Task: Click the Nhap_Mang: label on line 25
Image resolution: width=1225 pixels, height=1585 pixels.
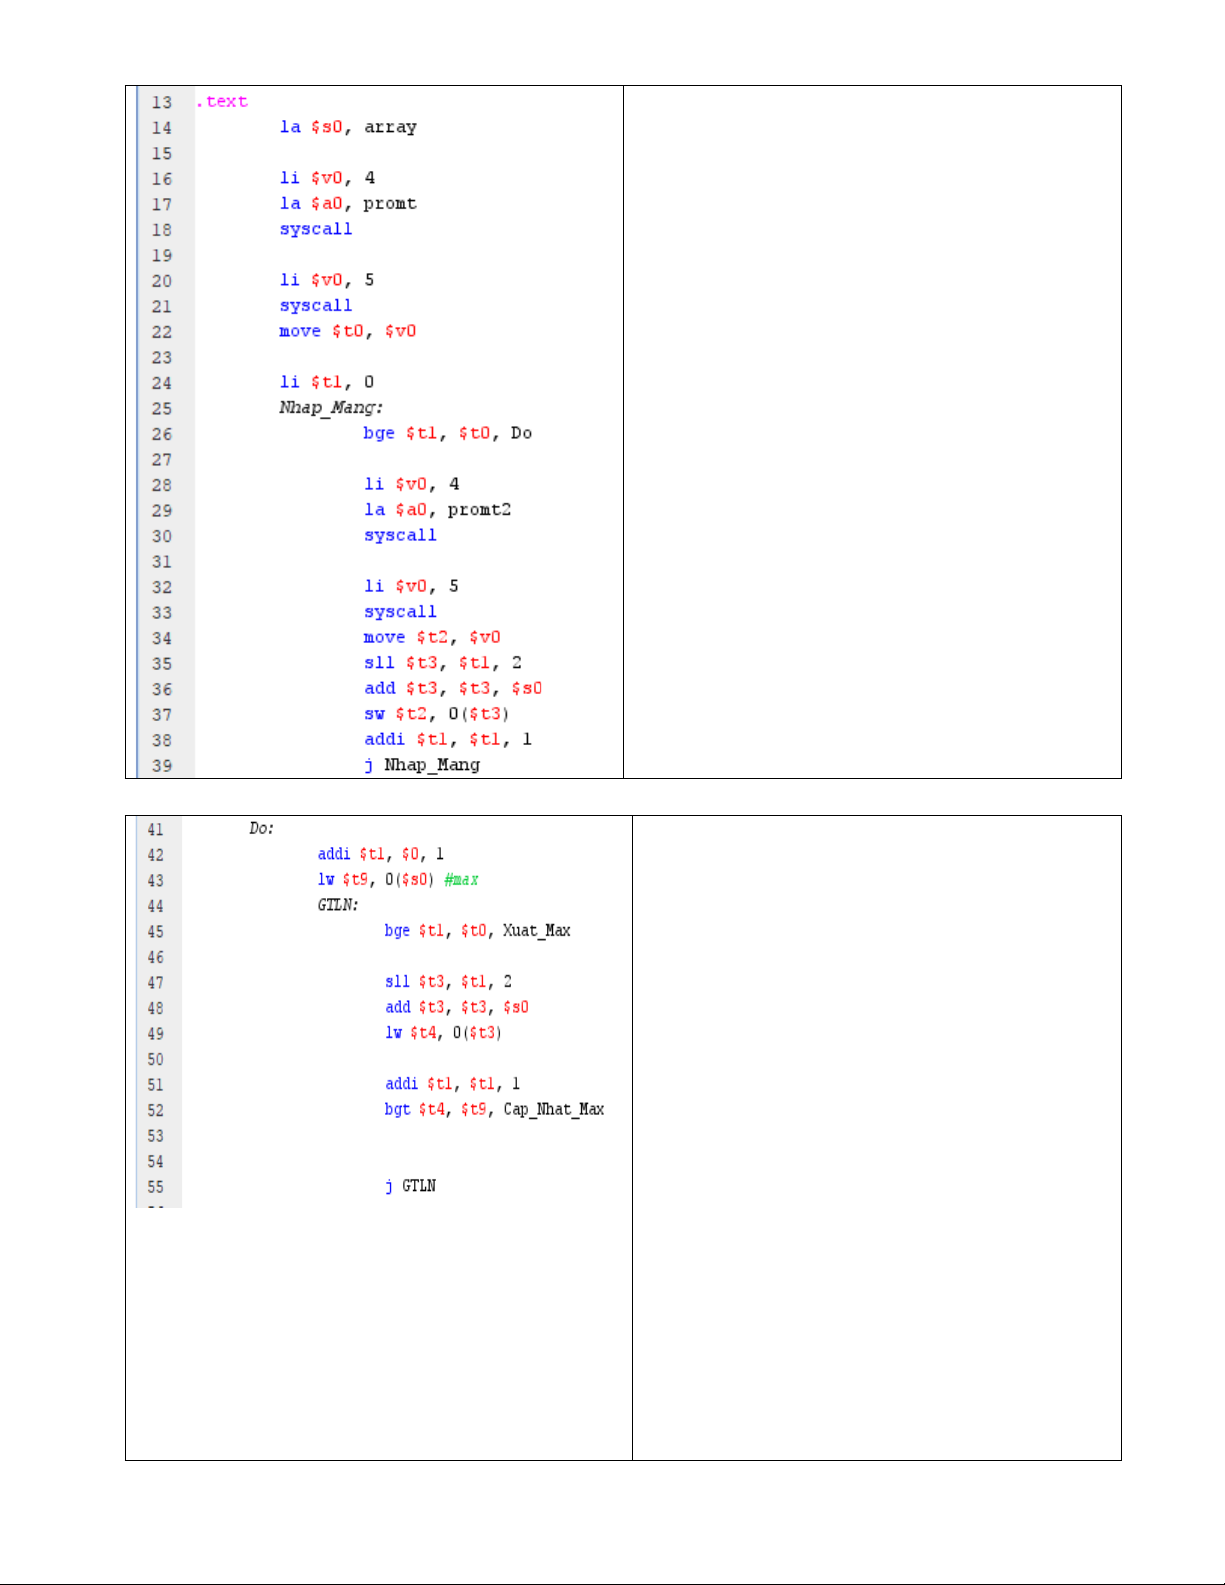Action: [330, 408]
